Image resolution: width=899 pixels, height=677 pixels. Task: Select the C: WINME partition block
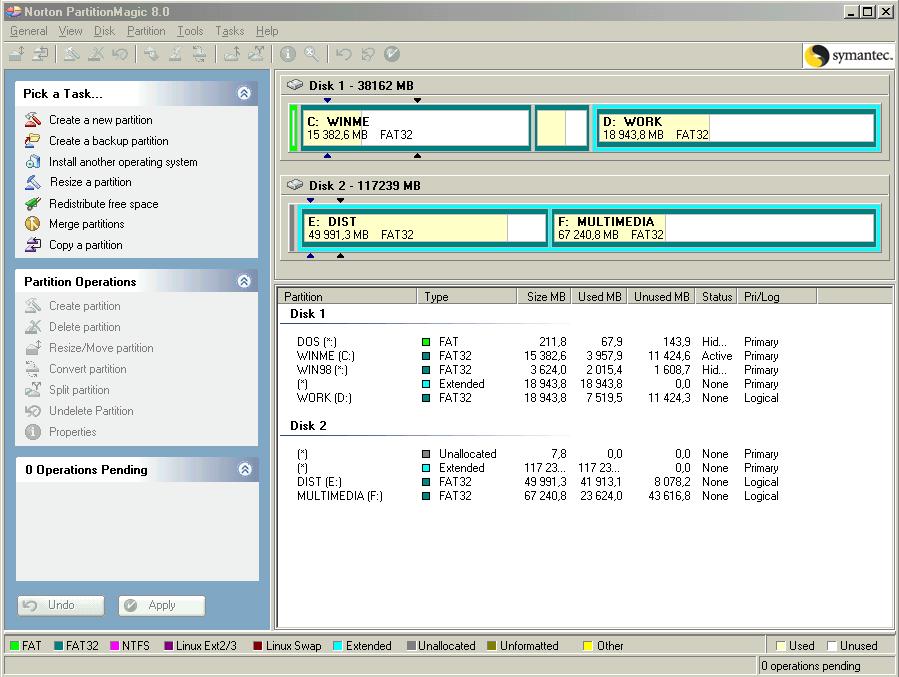point(416,128)
